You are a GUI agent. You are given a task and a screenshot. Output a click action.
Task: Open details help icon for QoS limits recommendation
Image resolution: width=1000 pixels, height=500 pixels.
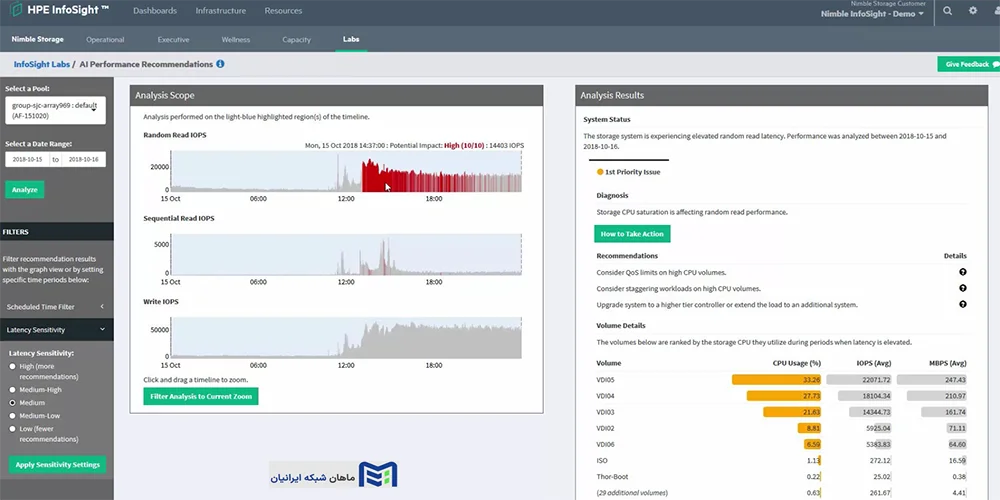coord(962,272)
